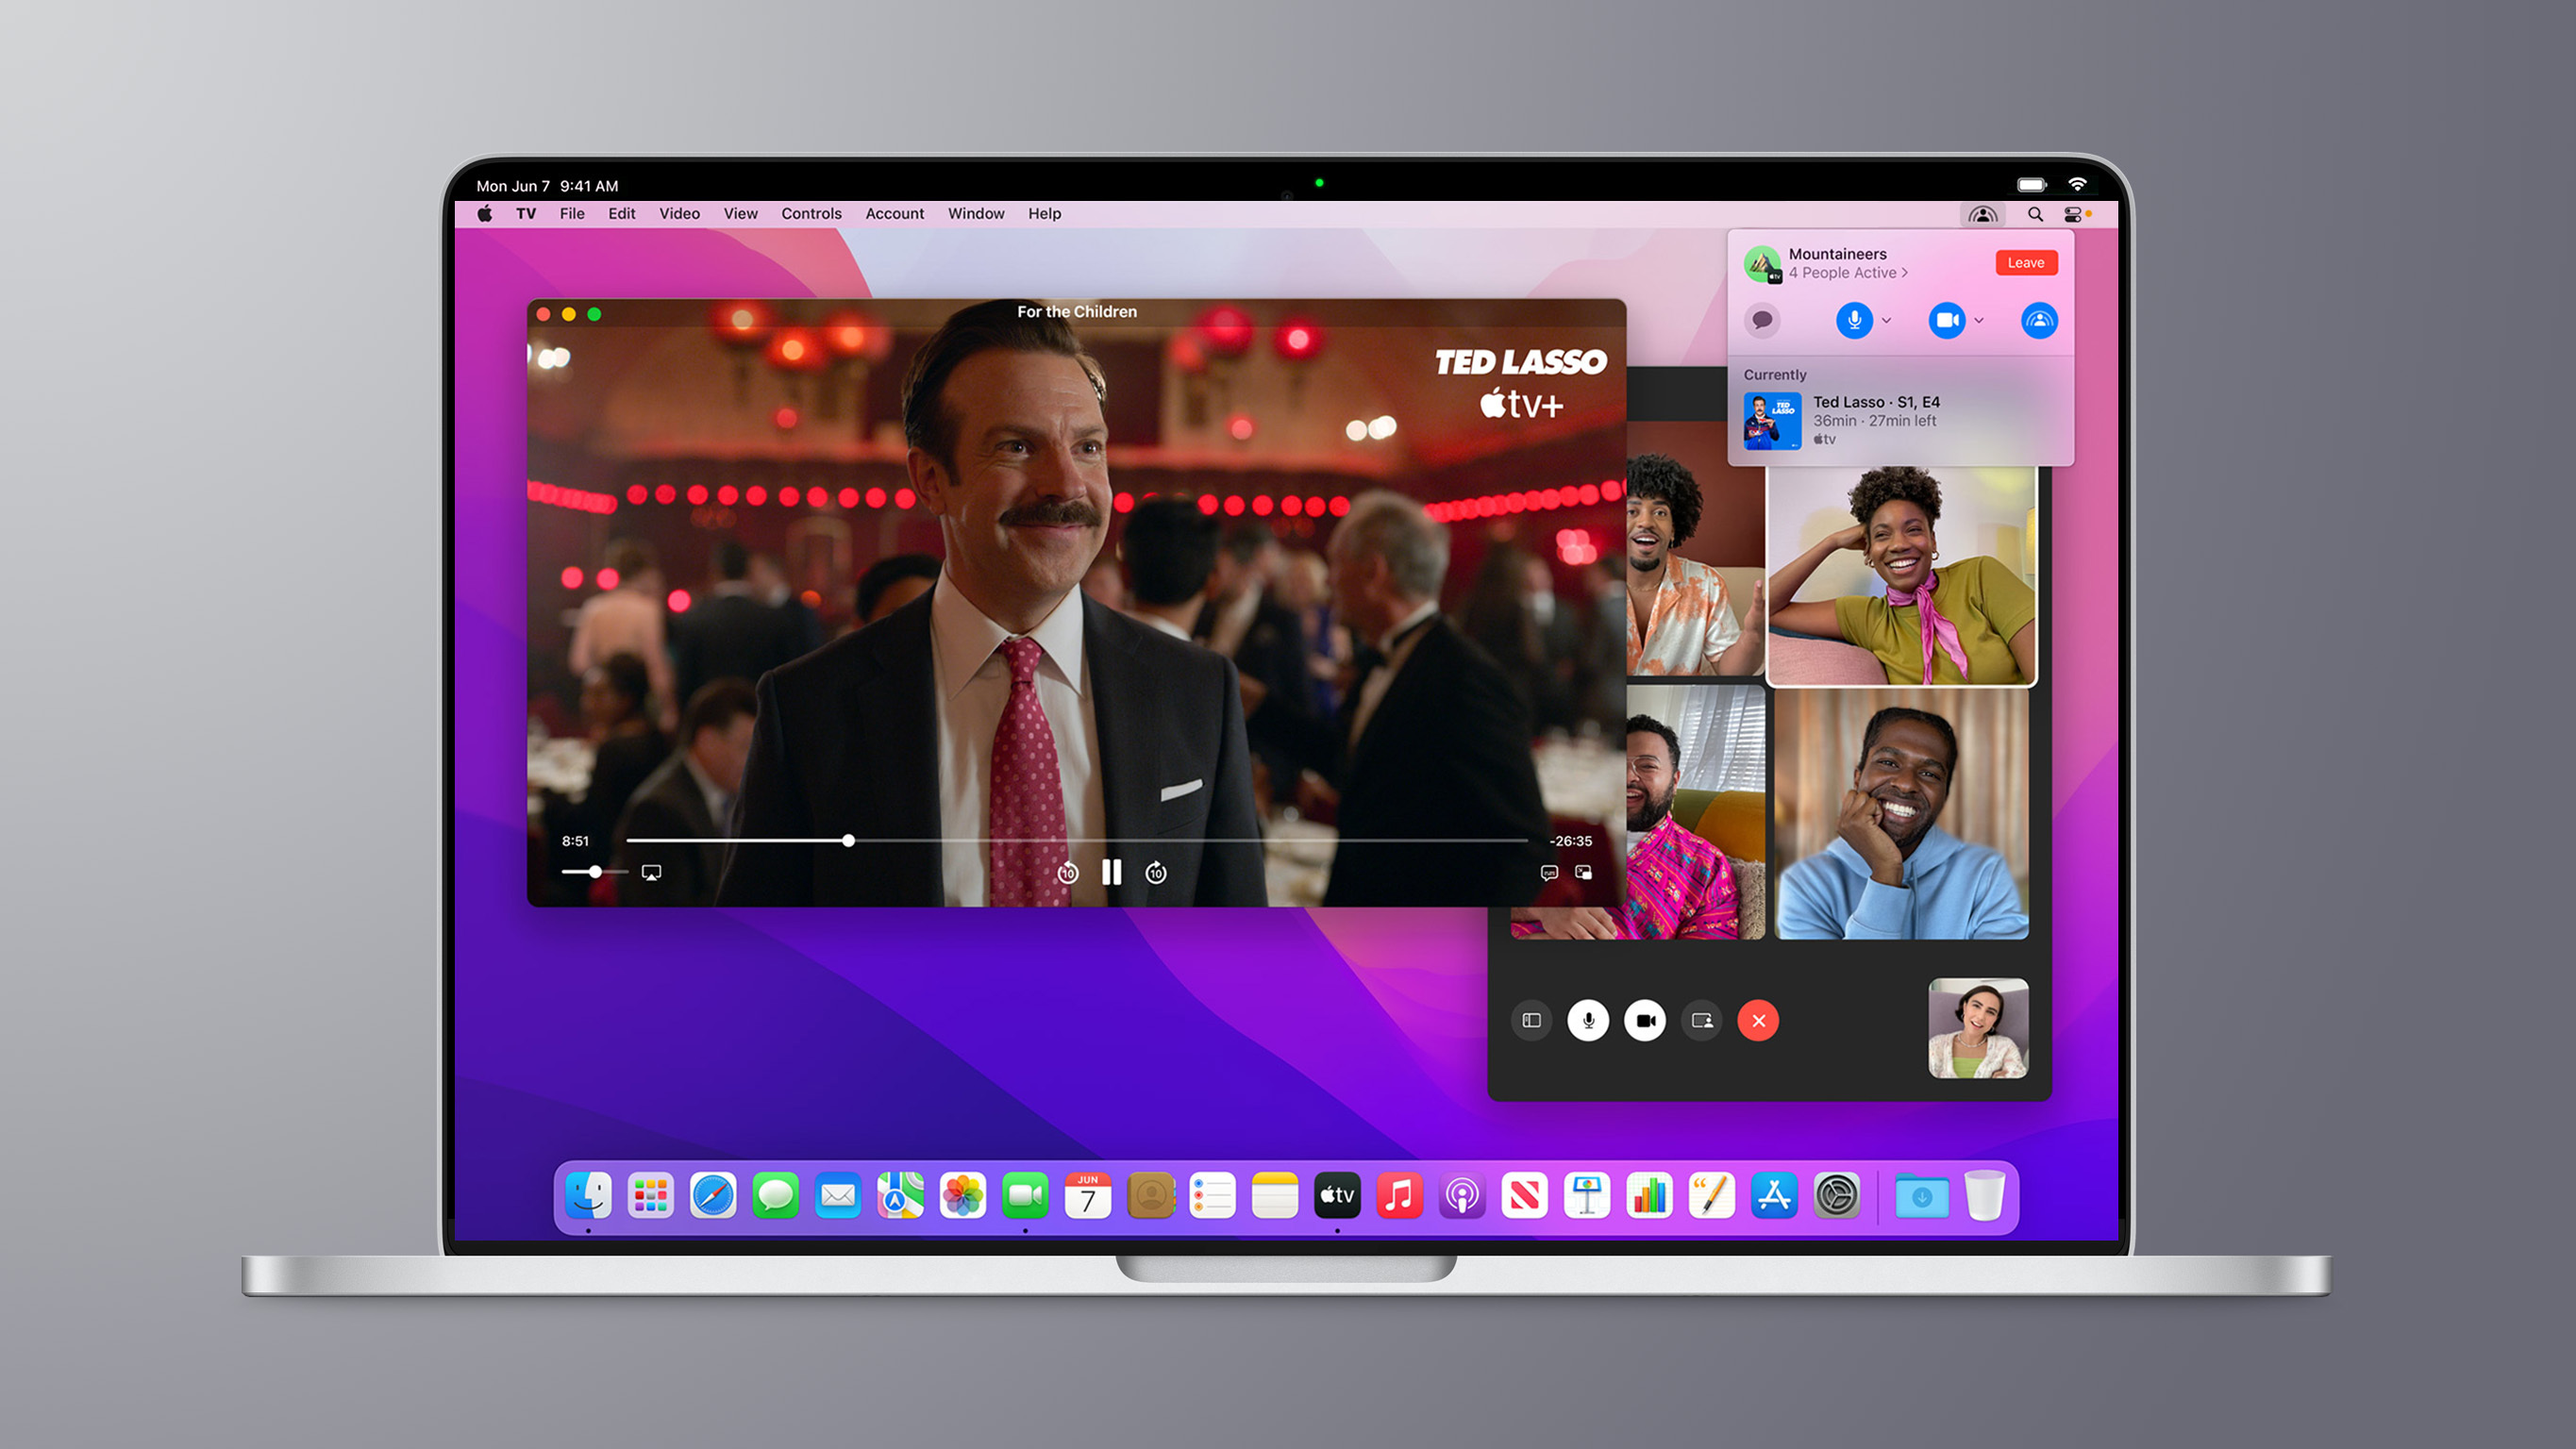Turn off camera in the SharePlay panel
Image resolution: width=2576 pixels, height=1449 pixels.
coord(1947,320)
